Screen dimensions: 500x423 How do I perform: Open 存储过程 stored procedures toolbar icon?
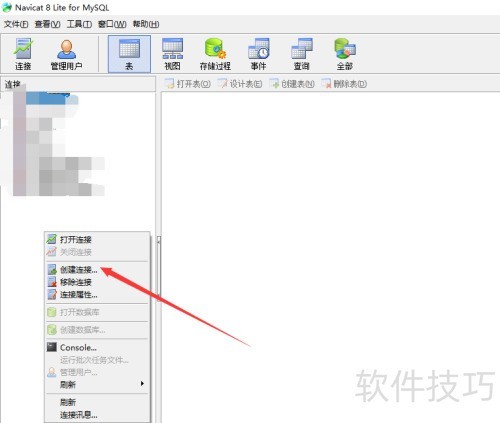tap(215, 54)
